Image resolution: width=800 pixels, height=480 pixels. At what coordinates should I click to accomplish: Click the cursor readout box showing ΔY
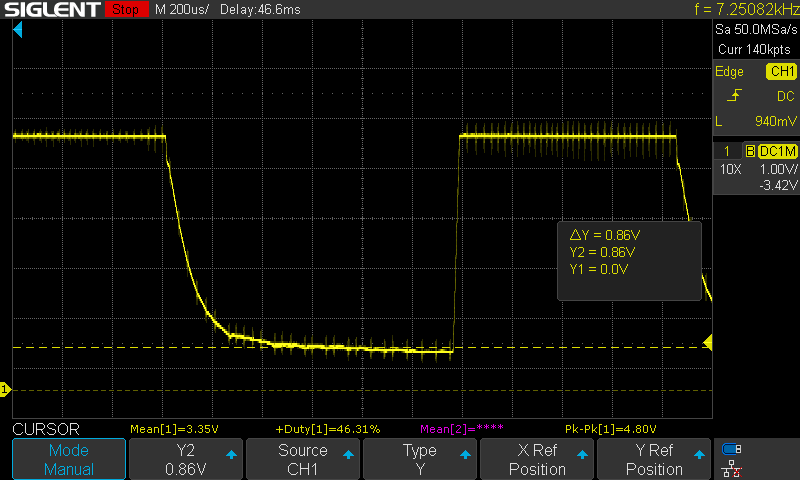(x=628, y=260)
